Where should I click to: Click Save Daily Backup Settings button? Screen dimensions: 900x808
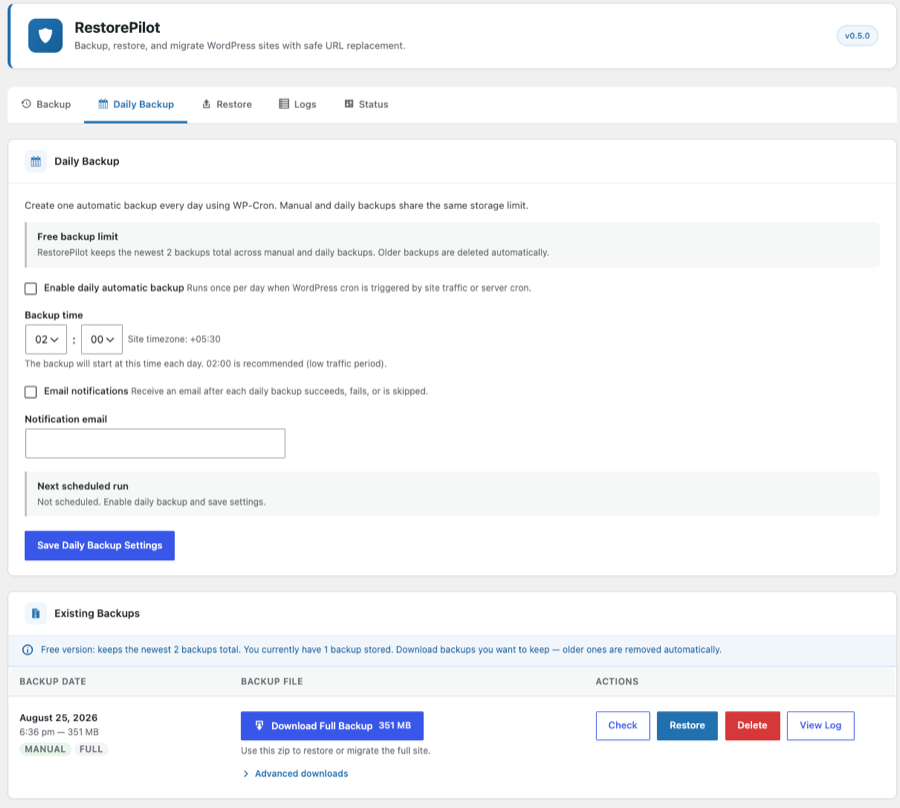coord(100,545)
